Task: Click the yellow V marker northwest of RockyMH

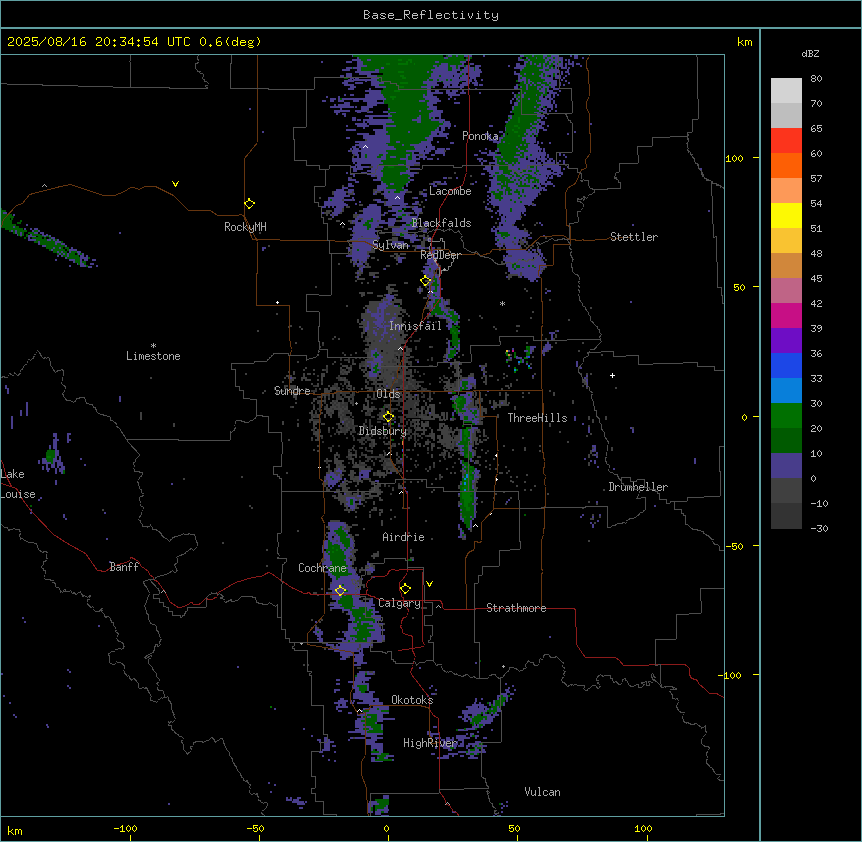Action: tap(175, 184)
